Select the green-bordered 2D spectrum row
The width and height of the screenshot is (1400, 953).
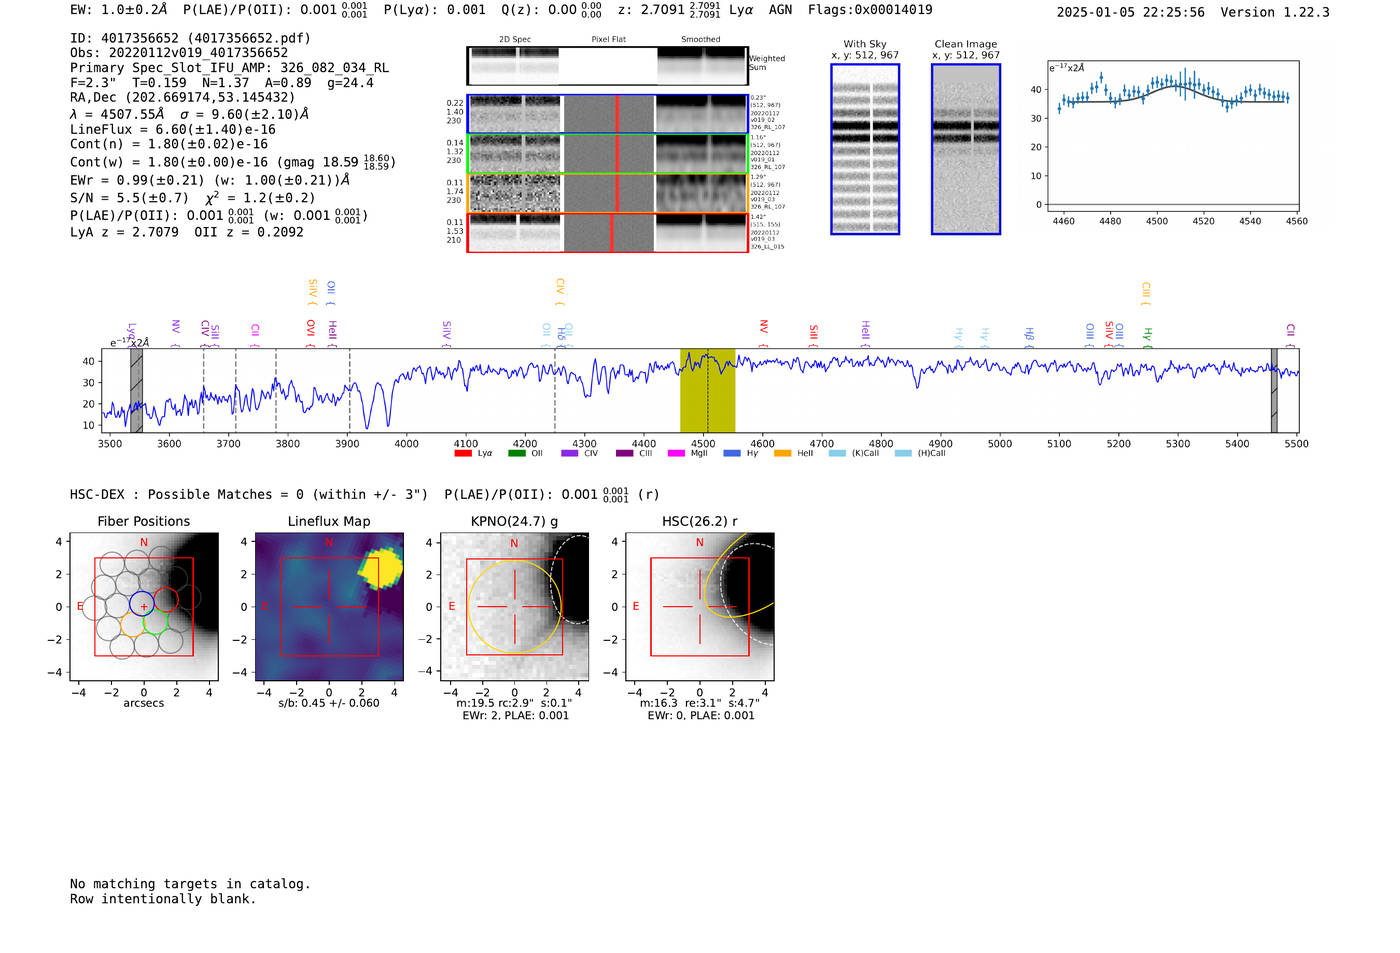coord(607,154)
